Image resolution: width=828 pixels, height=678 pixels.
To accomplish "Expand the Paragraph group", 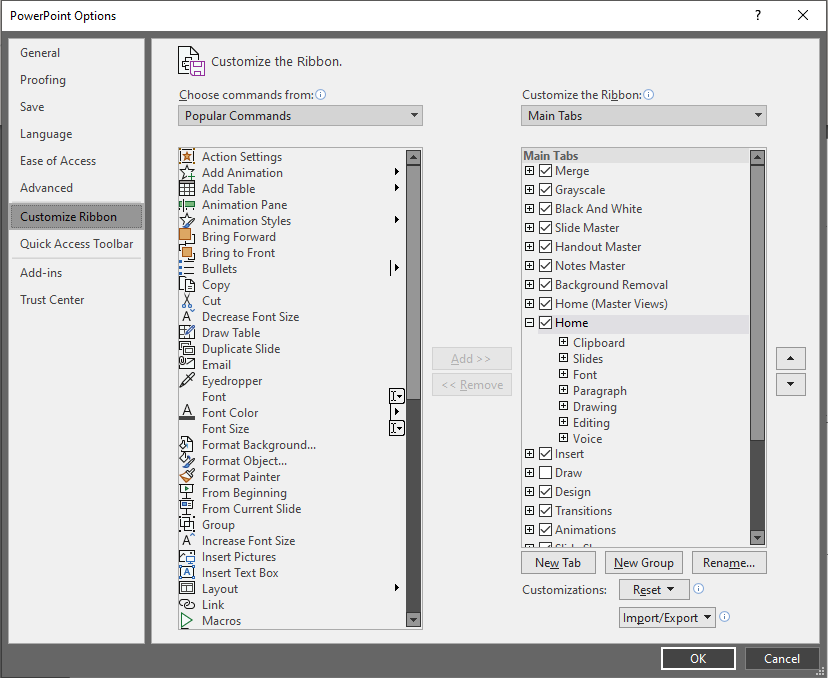I will pos(563,390).
